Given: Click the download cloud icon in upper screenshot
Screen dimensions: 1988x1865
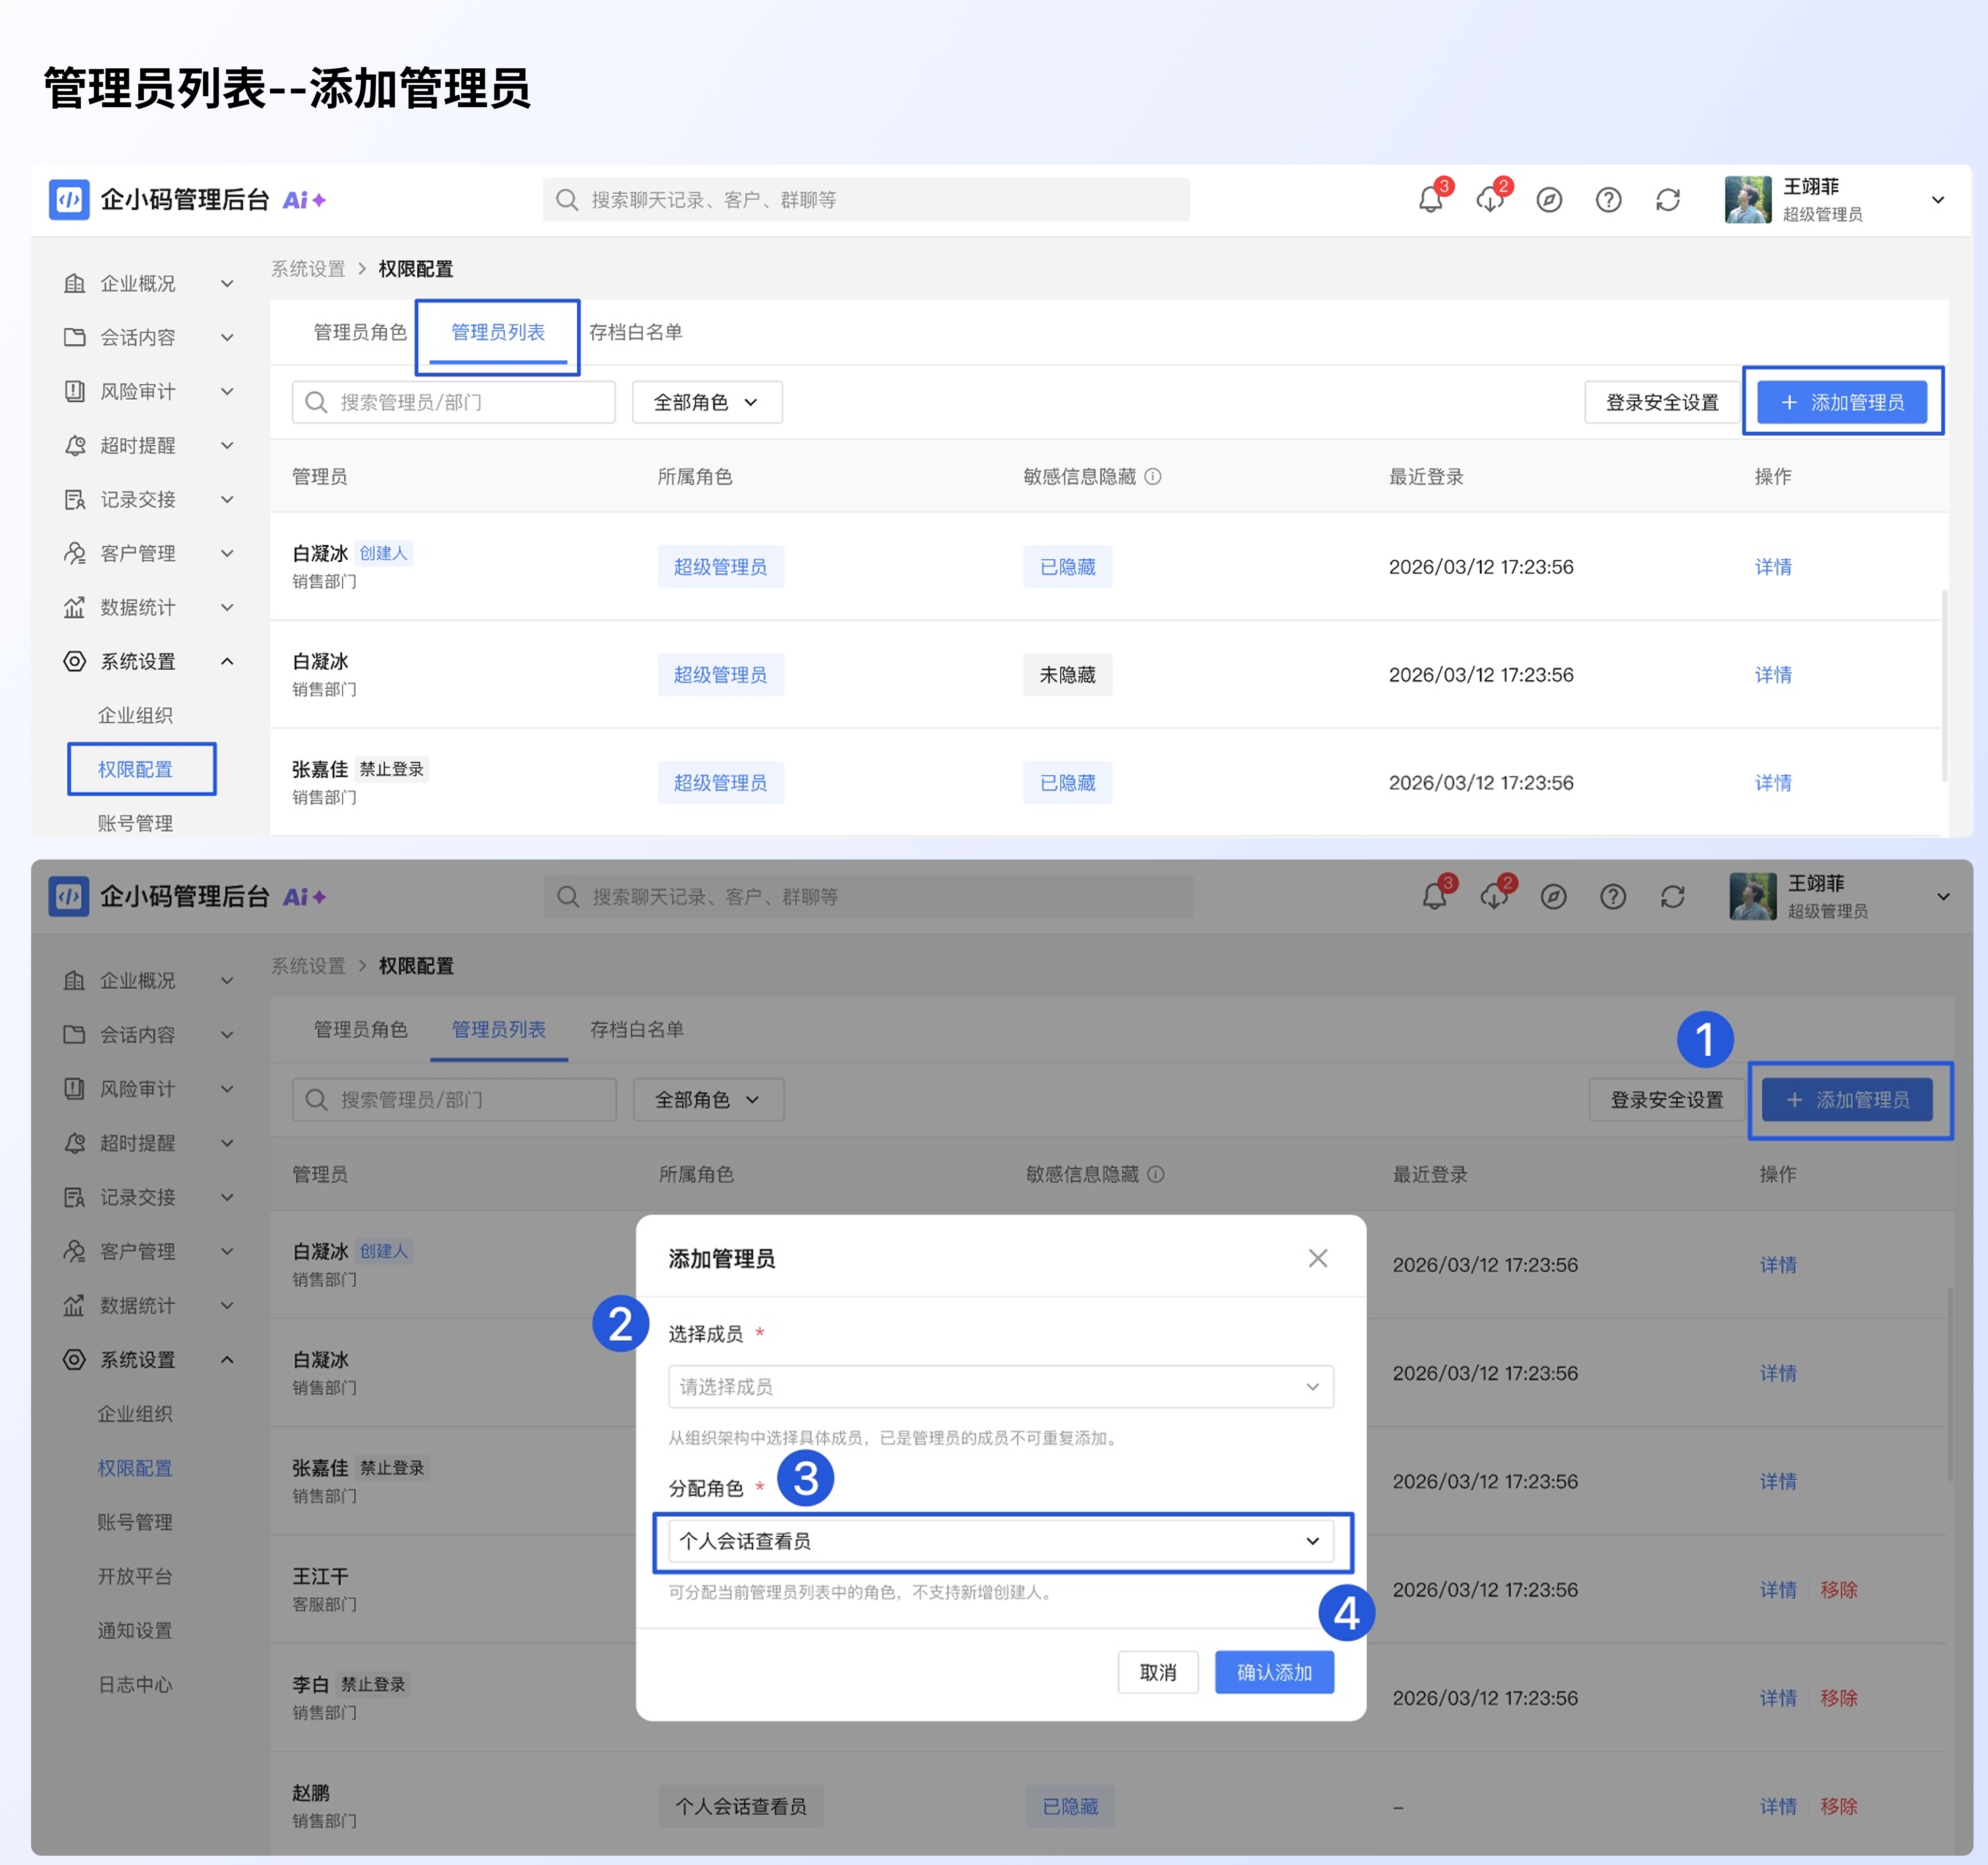Looking at the screenshot, I should tap(1490, 200).
